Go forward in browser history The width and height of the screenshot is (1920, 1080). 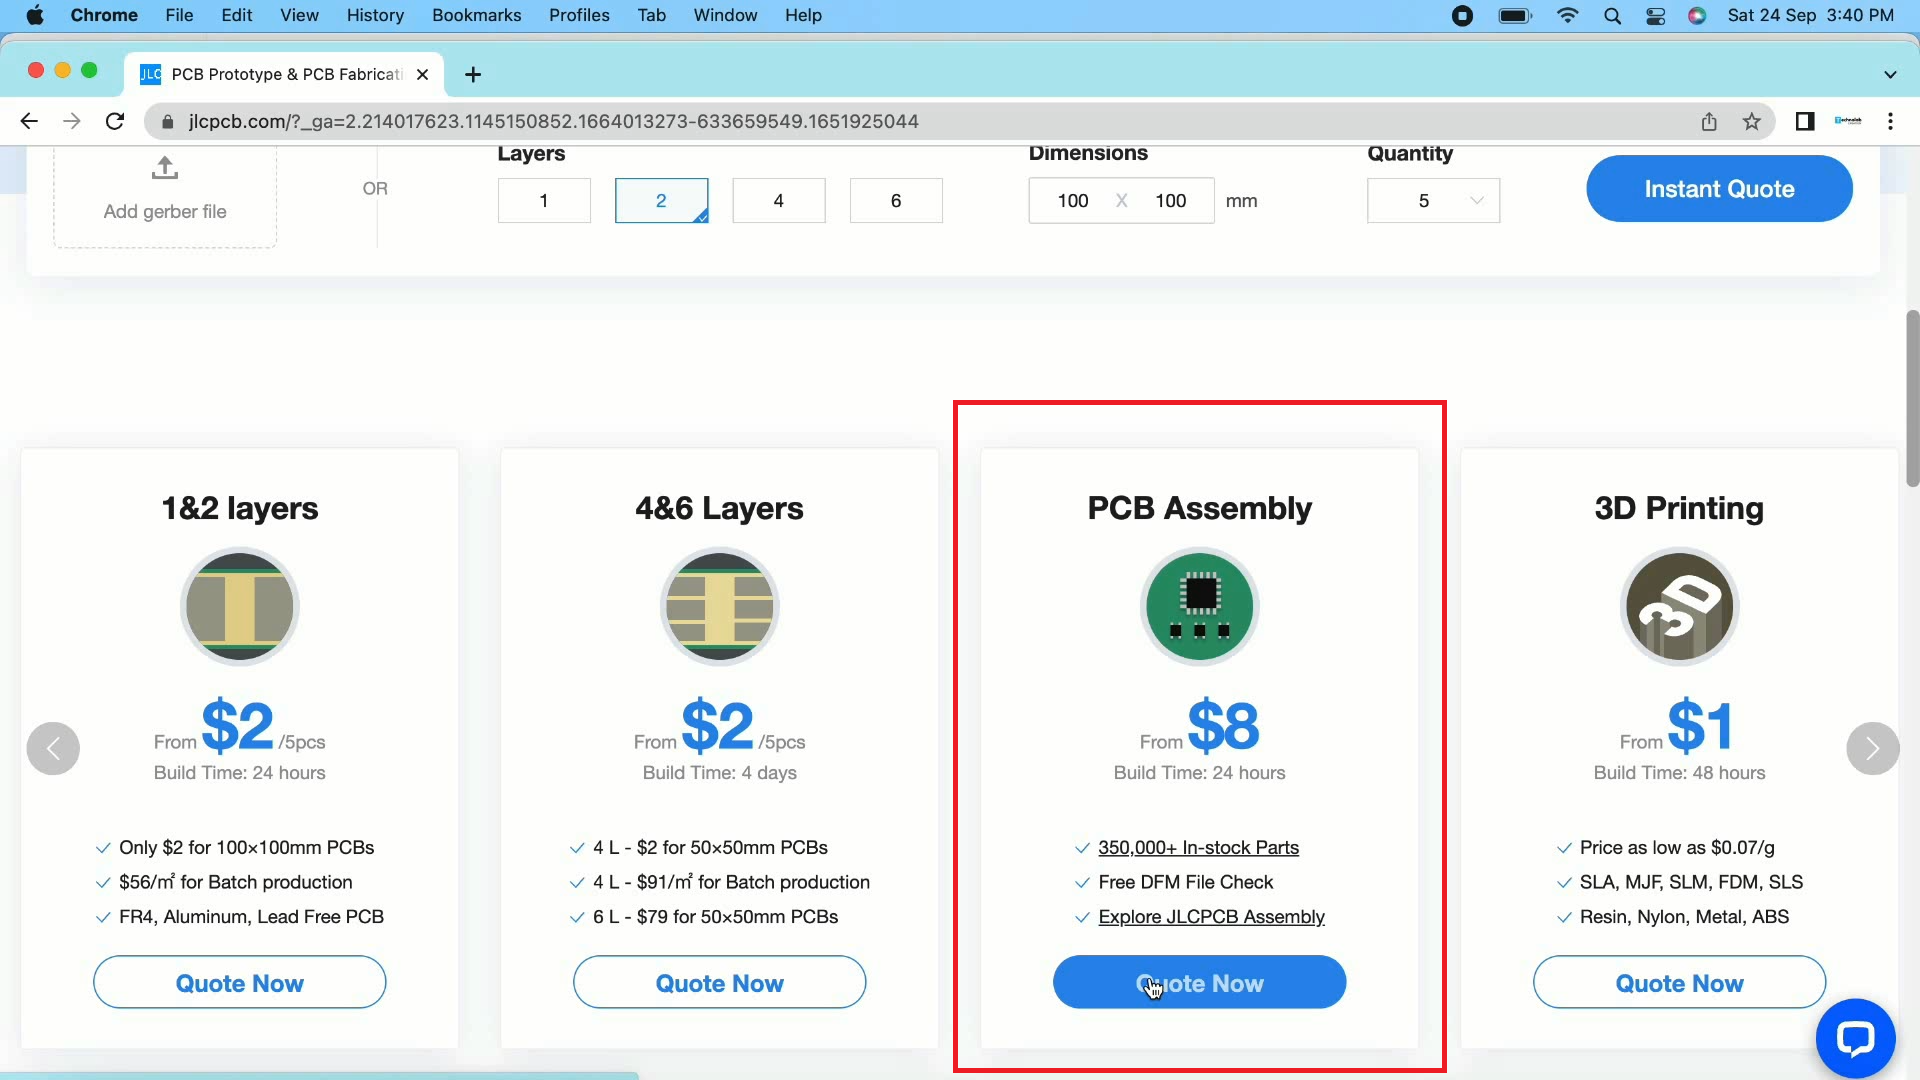tap(71, 121)
